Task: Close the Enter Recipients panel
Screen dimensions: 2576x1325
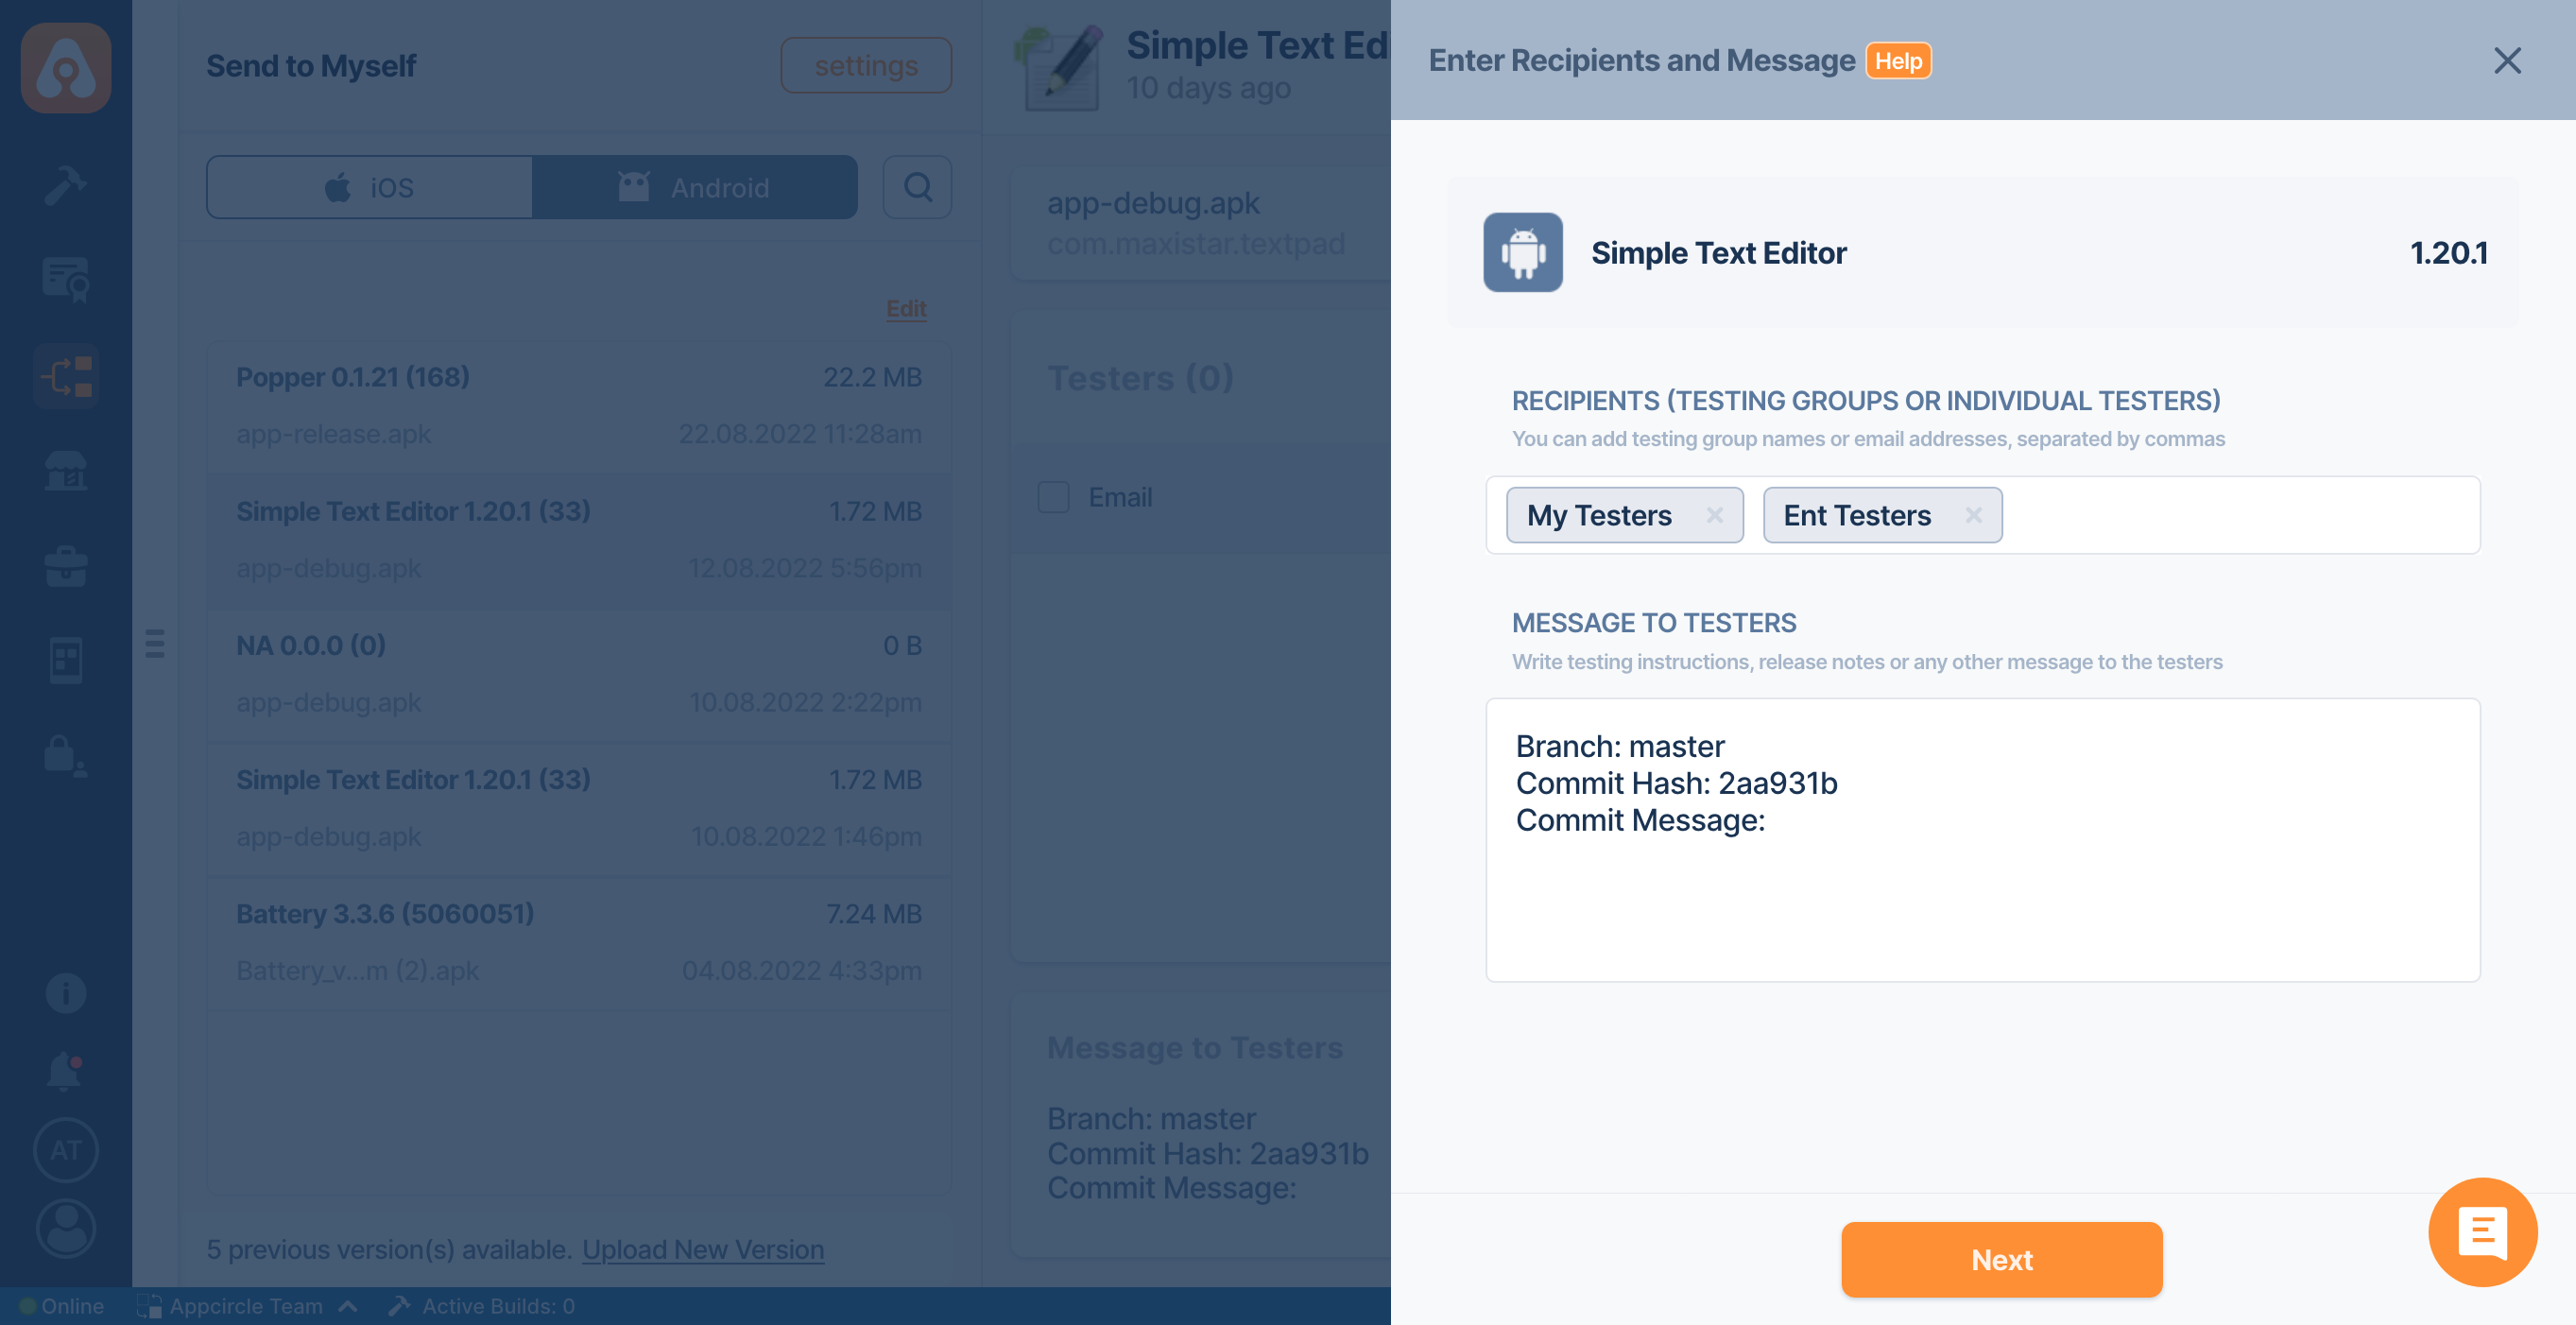Action: [x=2506, y=60]
